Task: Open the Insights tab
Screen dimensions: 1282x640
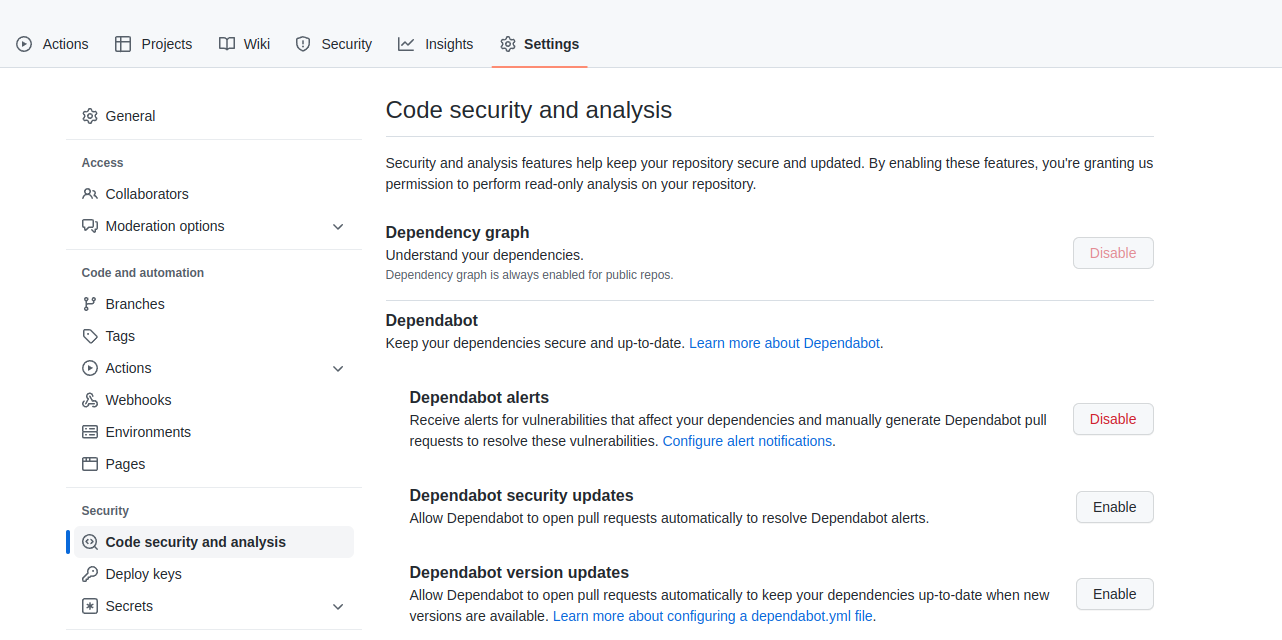Action: pyautogui.click(x=436, y=44)
